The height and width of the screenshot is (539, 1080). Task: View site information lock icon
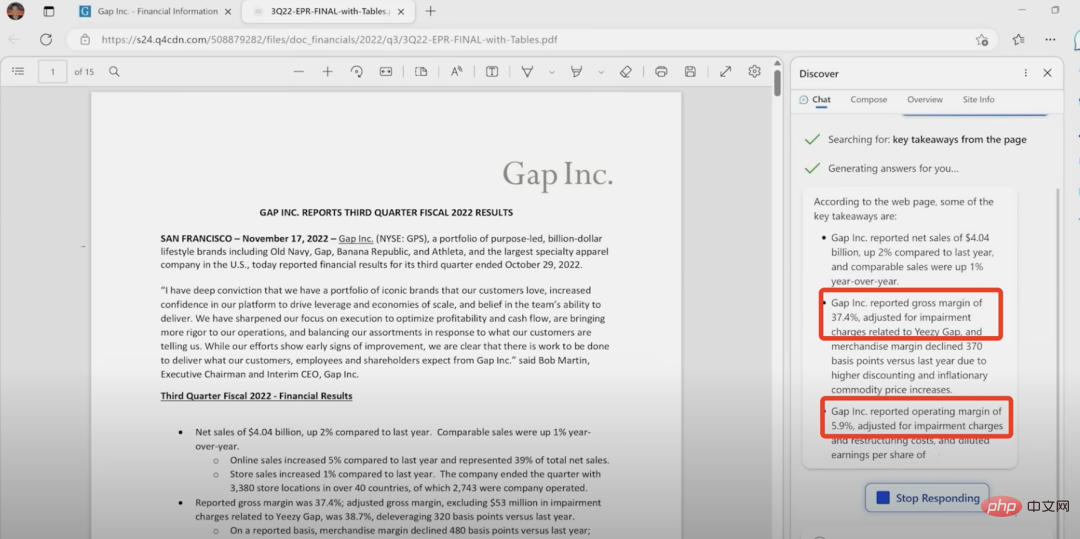pos(85,40)
